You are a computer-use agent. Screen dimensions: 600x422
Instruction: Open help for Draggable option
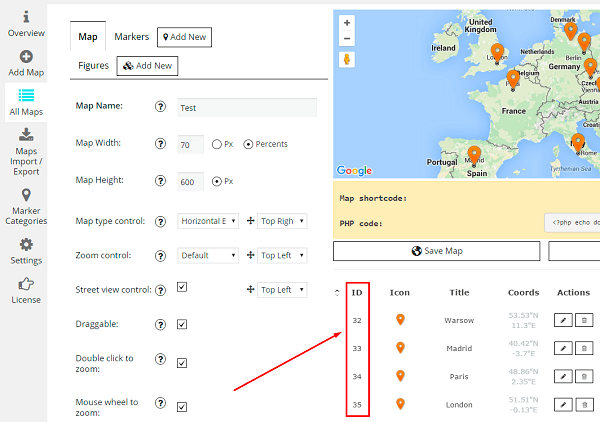tap(160, 324)
